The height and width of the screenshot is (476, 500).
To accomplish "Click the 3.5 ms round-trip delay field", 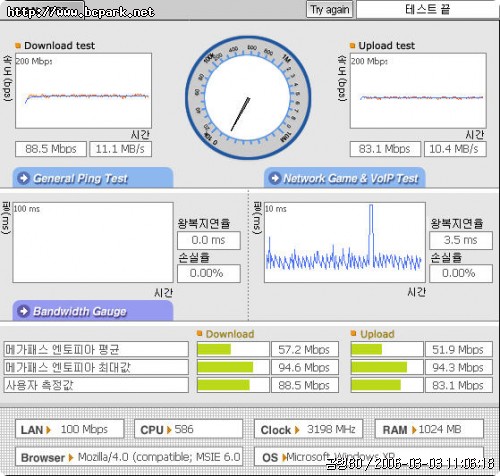I will click(461, 240).
